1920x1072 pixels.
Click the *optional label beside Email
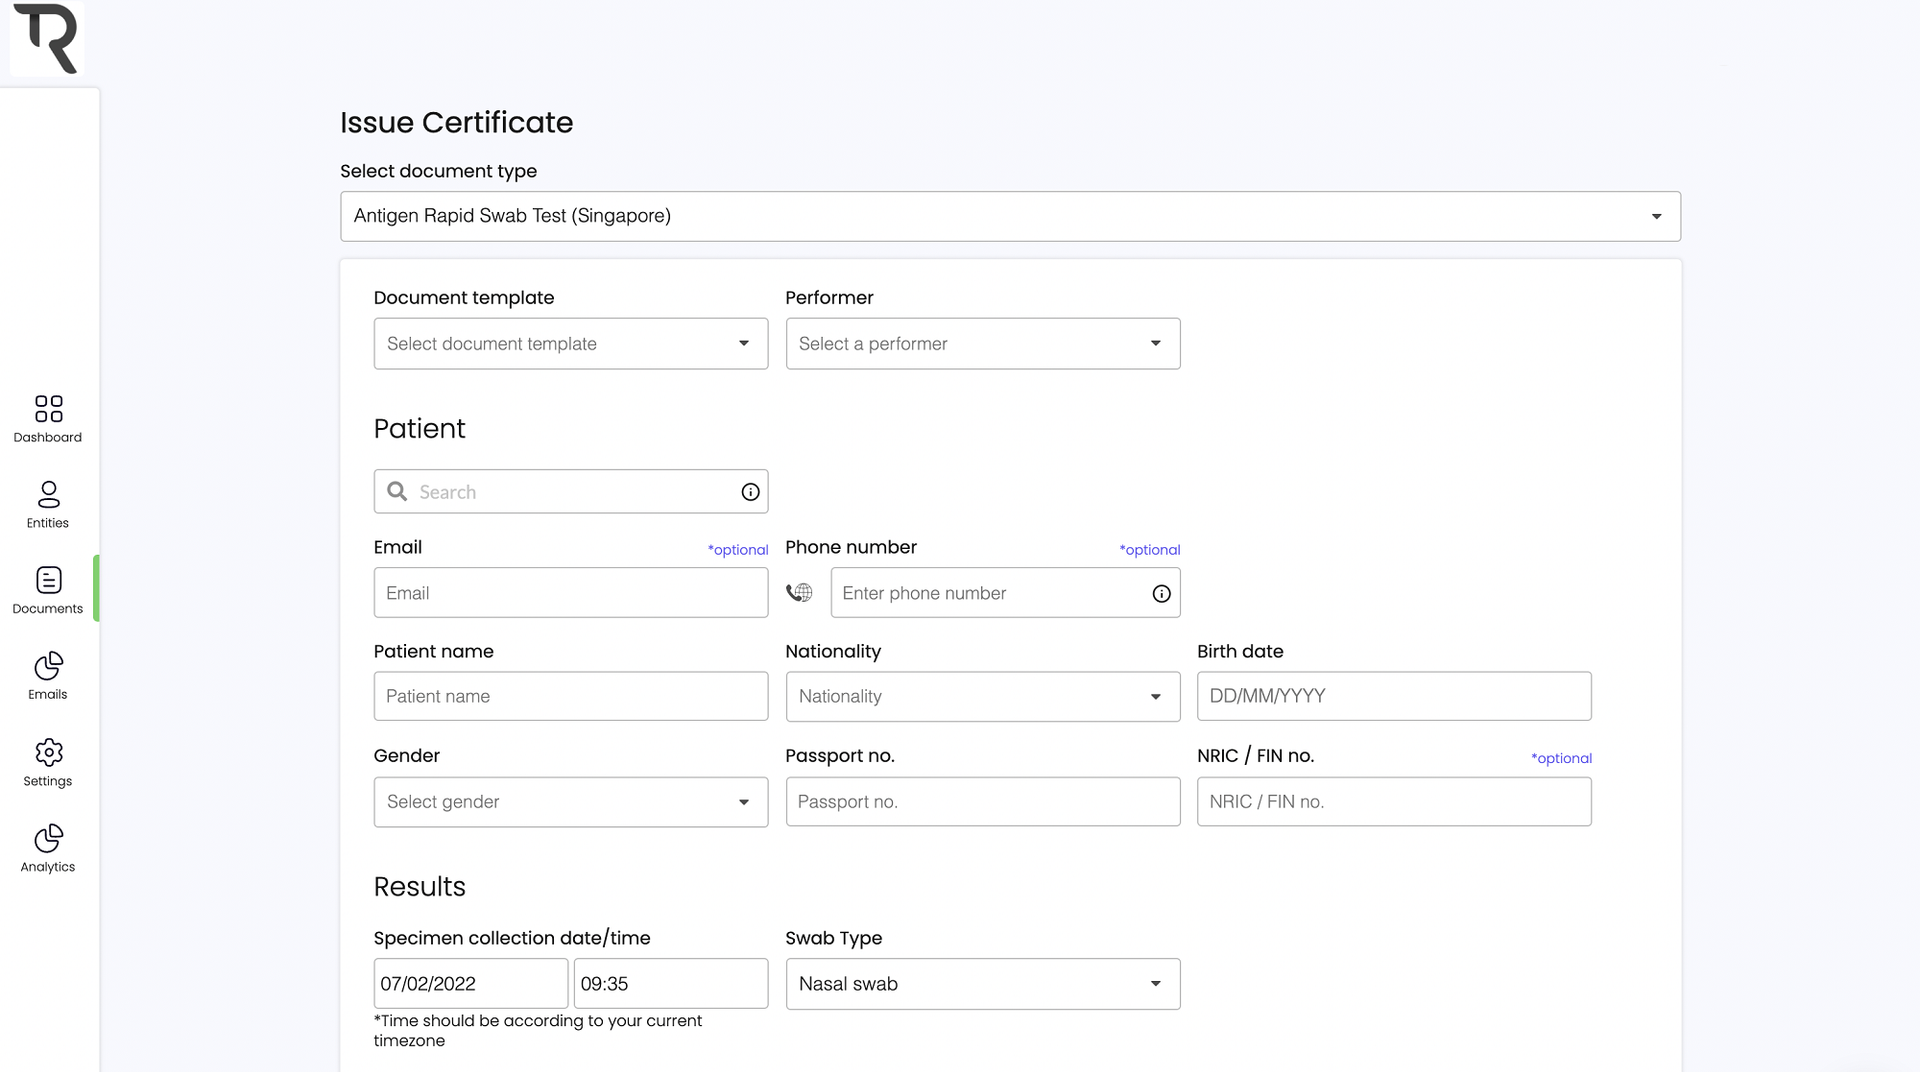(738, 550)
